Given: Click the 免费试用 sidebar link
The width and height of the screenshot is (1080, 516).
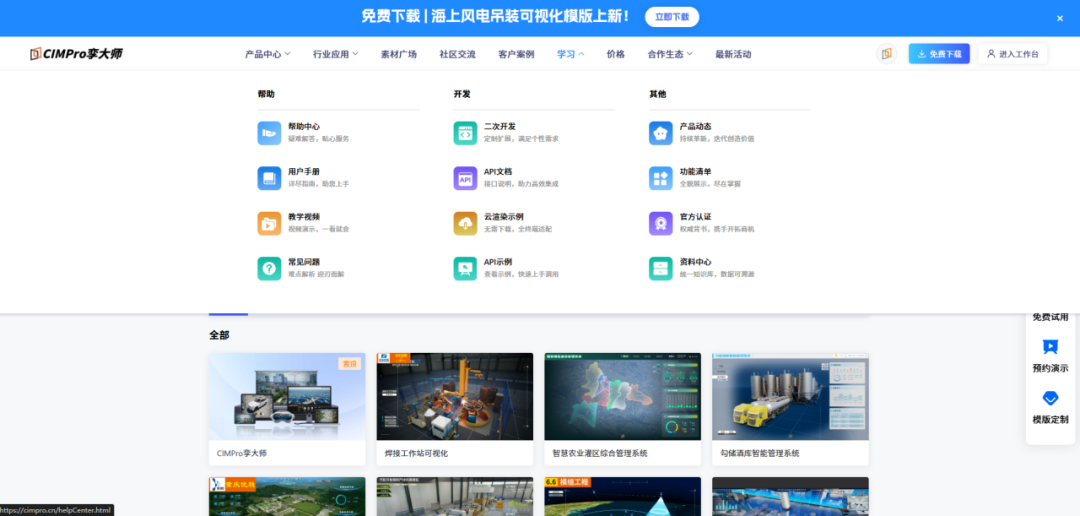Looking at the screenshot, I should coord(1050,317).
